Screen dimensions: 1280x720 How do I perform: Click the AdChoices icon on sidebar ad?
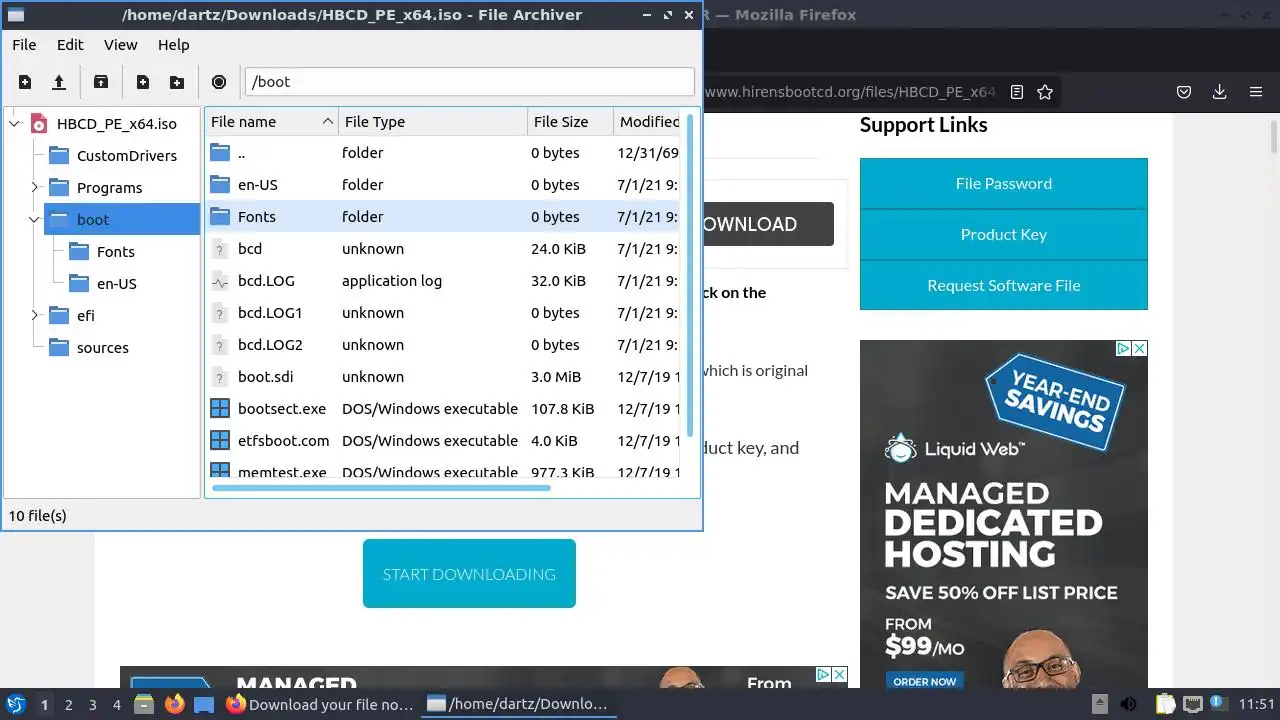pos(1123,348)
